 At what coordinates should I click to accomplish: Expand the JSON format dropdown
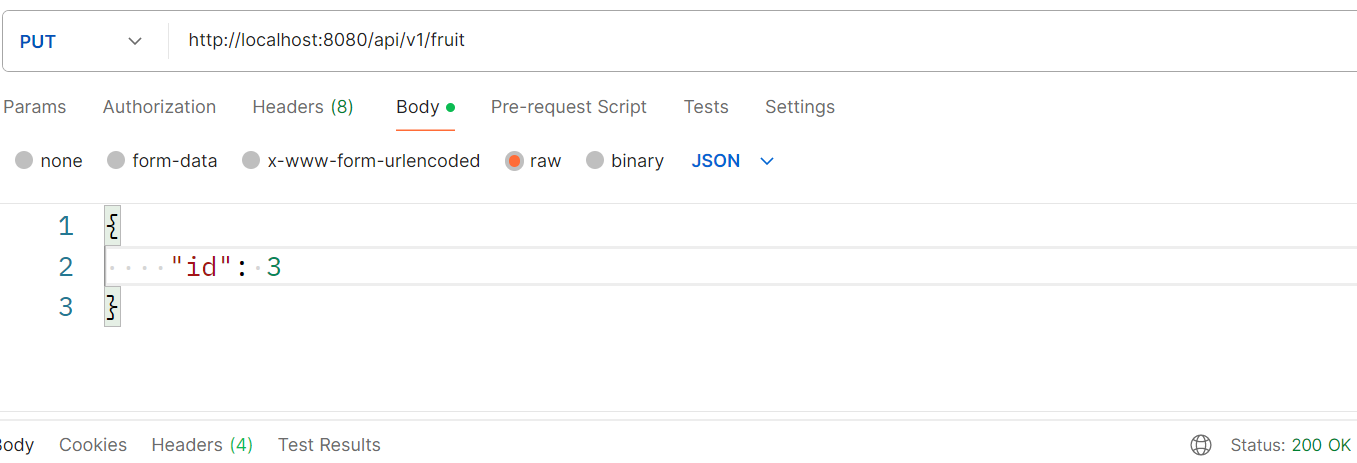pyautogui.click(x=733, y=161)
